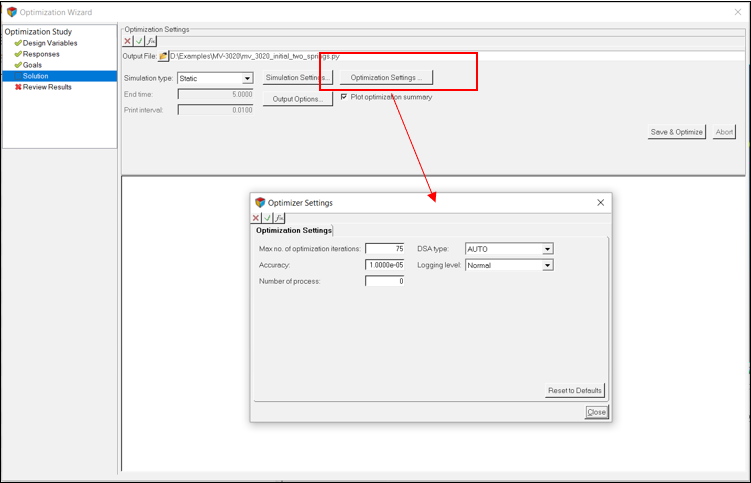The height and width of the screenshot is (483, 751).
Task: Select the Solution step in the tree
Action: click(59, 76)
